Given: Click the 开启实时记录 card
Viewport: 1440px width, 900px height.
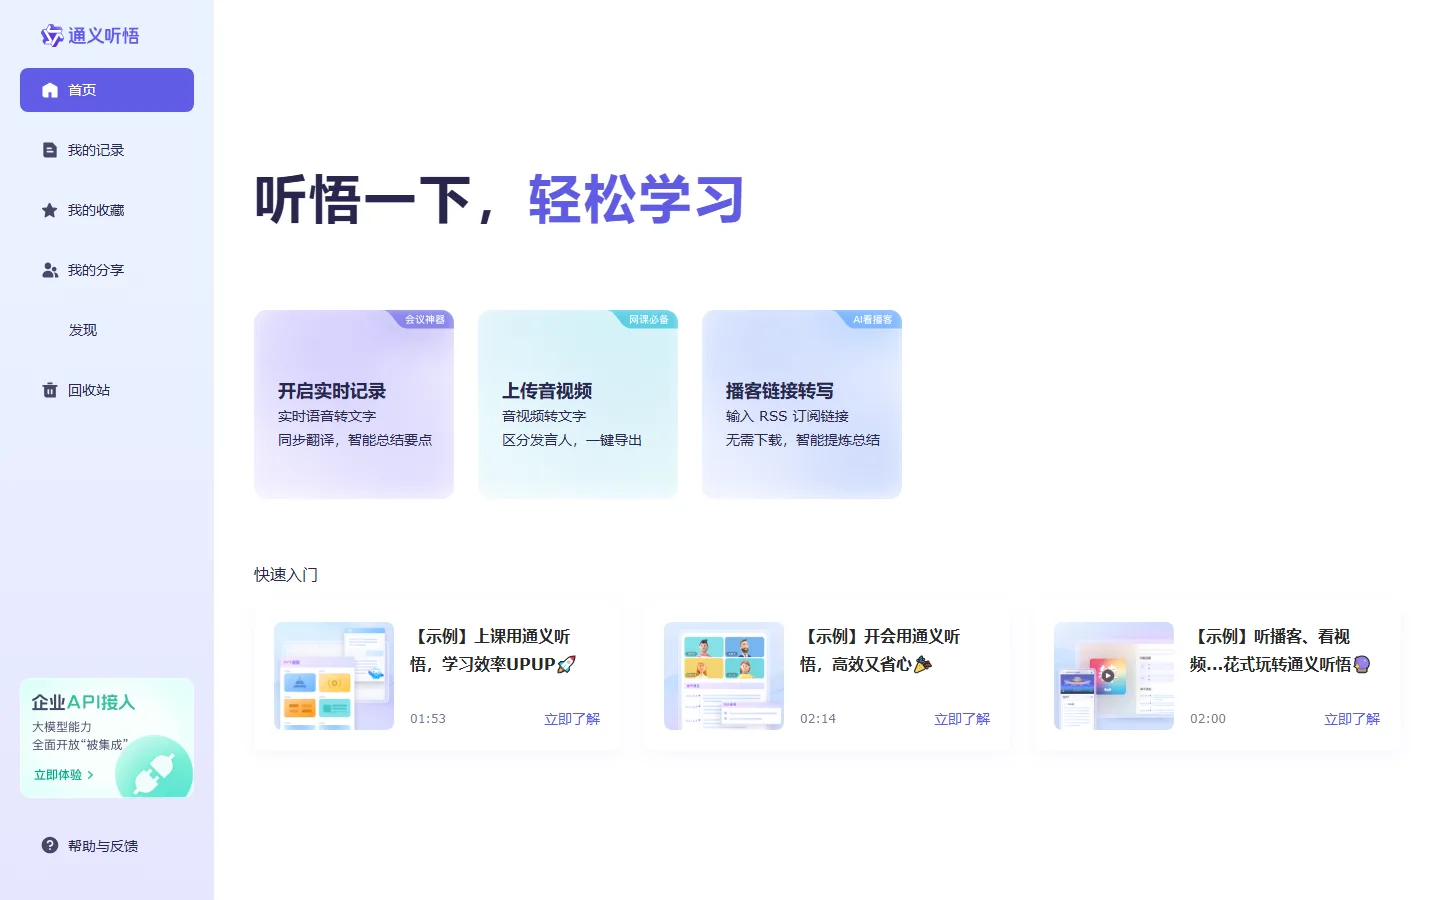Looking at the screenshot, I should coord(354,404).
